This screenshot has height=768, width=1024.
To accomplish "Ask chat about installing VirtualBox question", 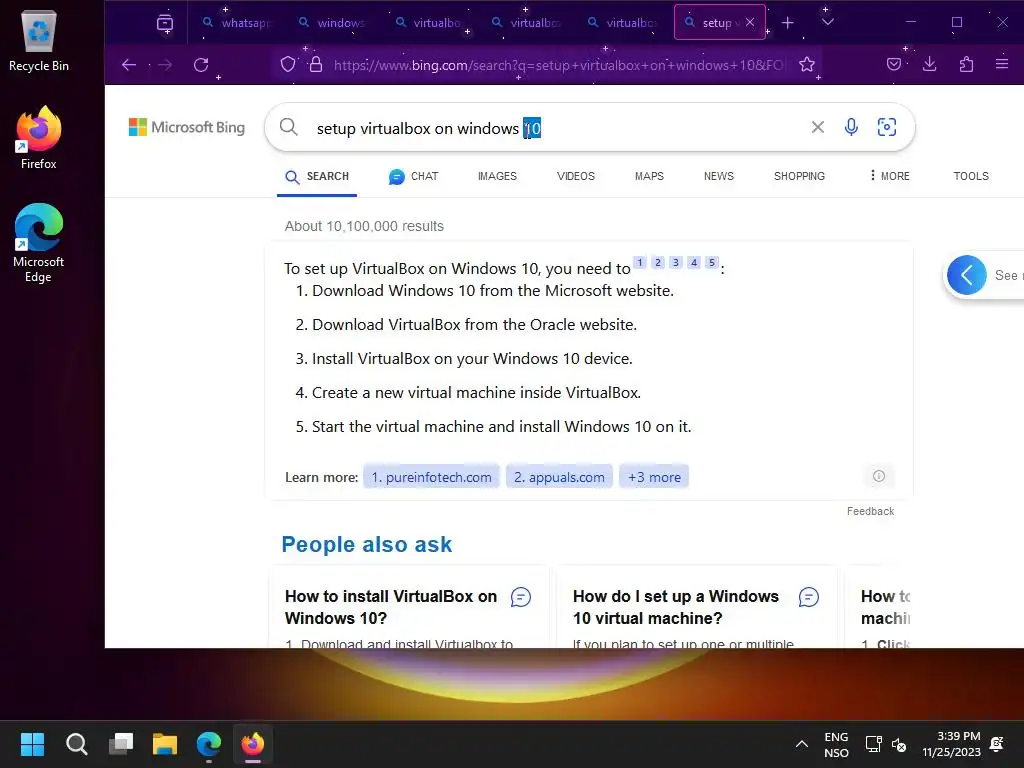I will [x=520, y=597].
